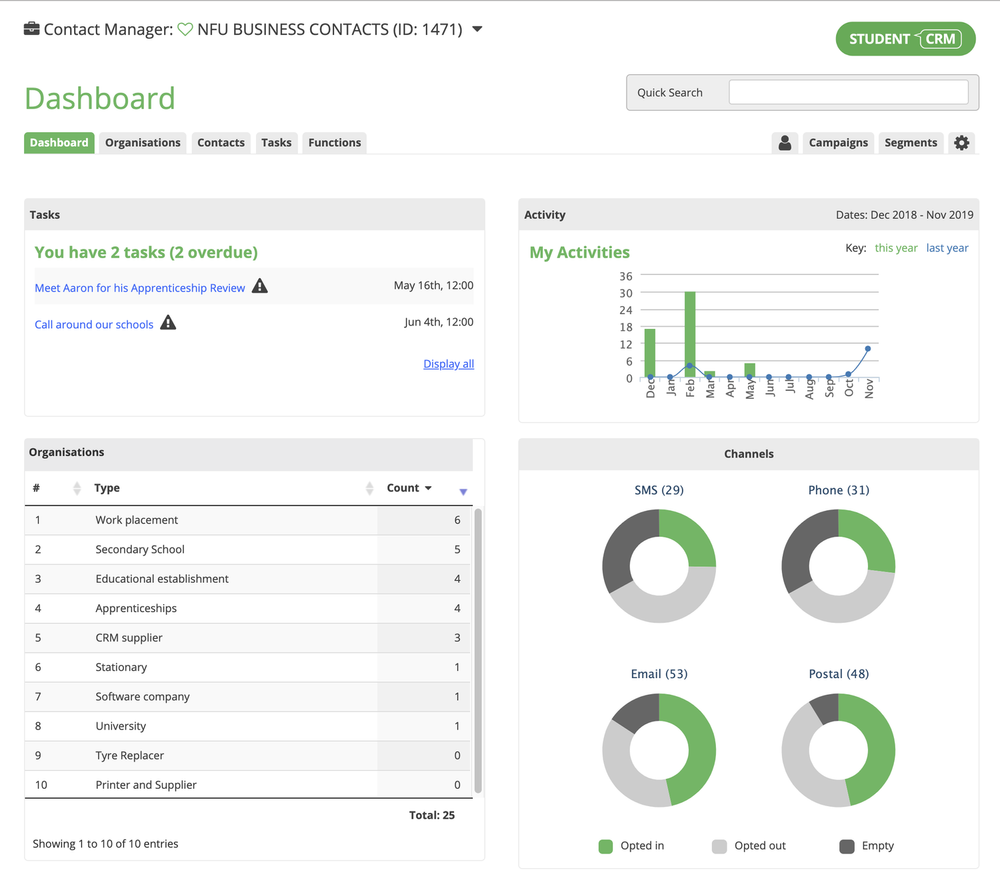Image resolution: width=1000 pixels, height=879 pixels.
Task: Click the Stationary row
Action: tap(247, 667)
